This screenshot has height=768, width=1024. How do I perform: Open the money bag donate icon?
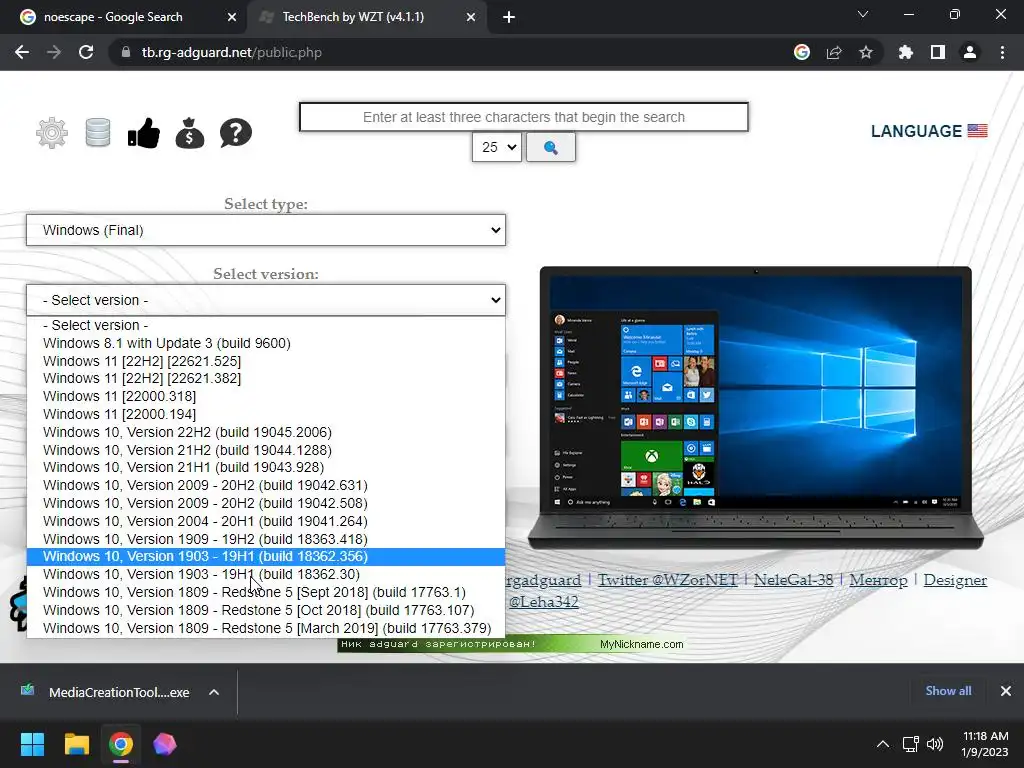(x=190, y=133)
